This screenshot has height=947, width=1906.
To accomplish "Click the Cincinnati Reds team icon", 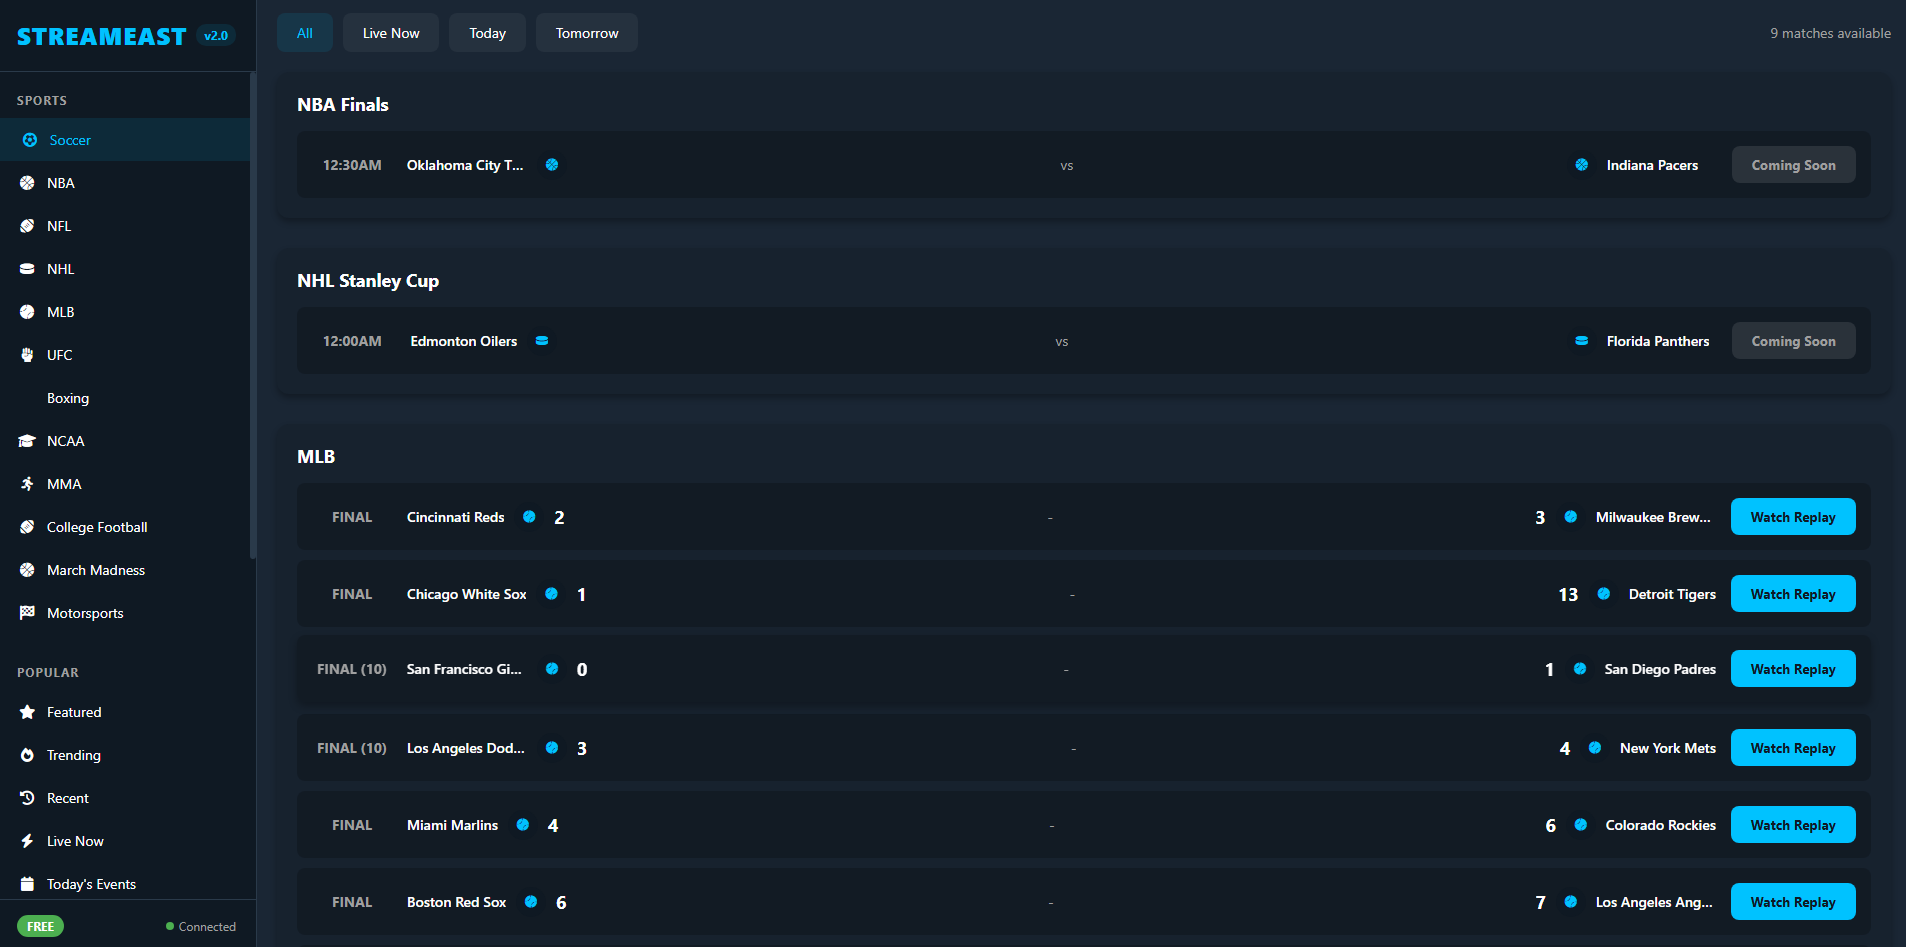I will click(530, 517).
